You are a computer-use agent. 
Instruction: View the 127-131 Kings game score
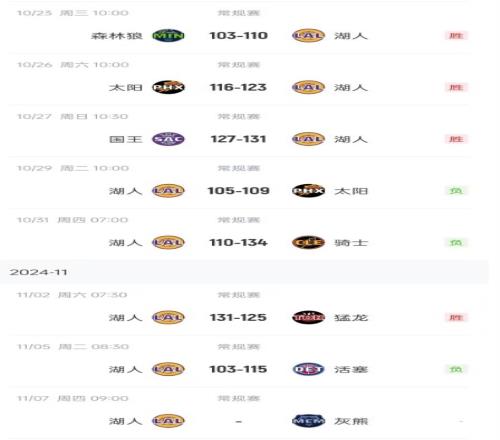[238, 139]
